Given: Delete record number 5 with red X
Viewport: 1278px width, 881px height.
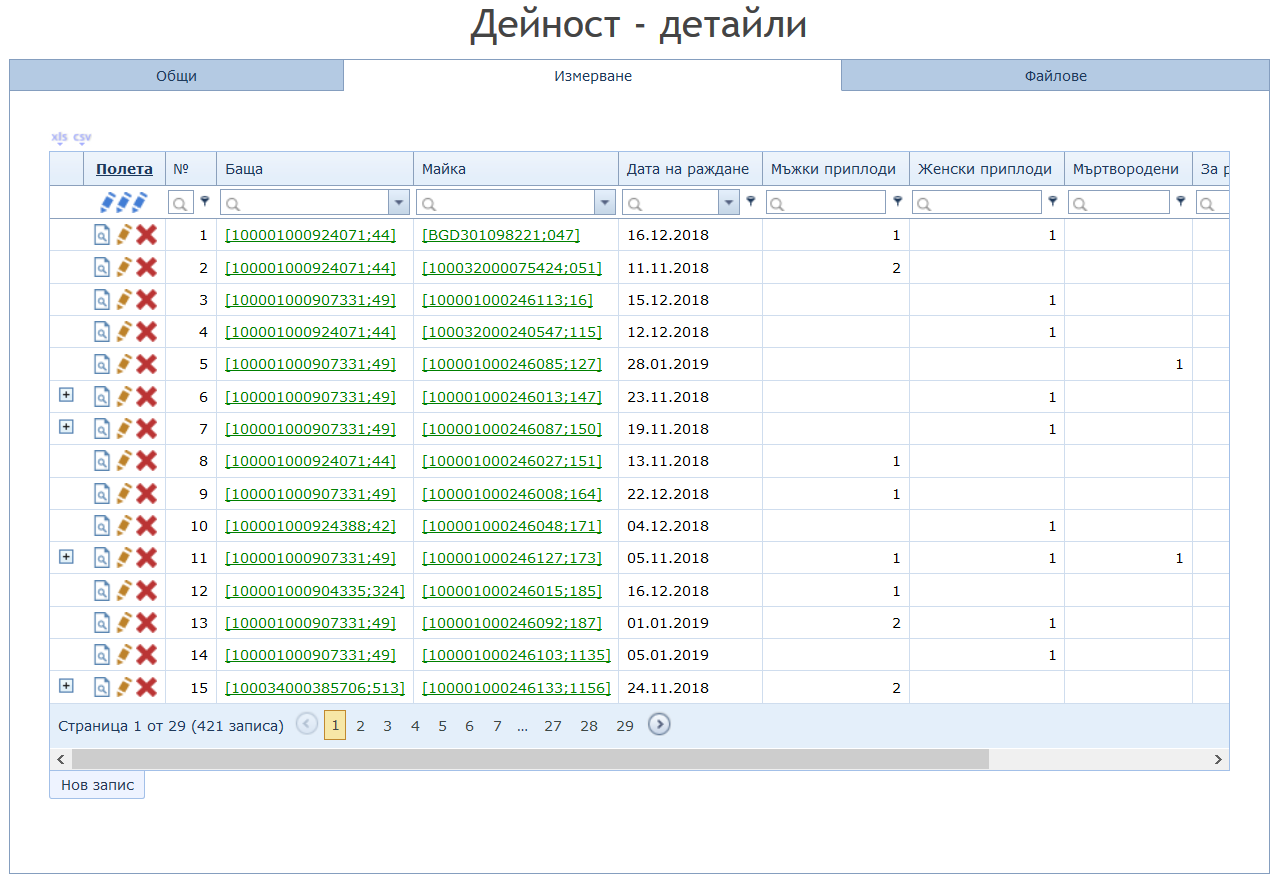Looking at the screenshot, I should tap(147, 365).
